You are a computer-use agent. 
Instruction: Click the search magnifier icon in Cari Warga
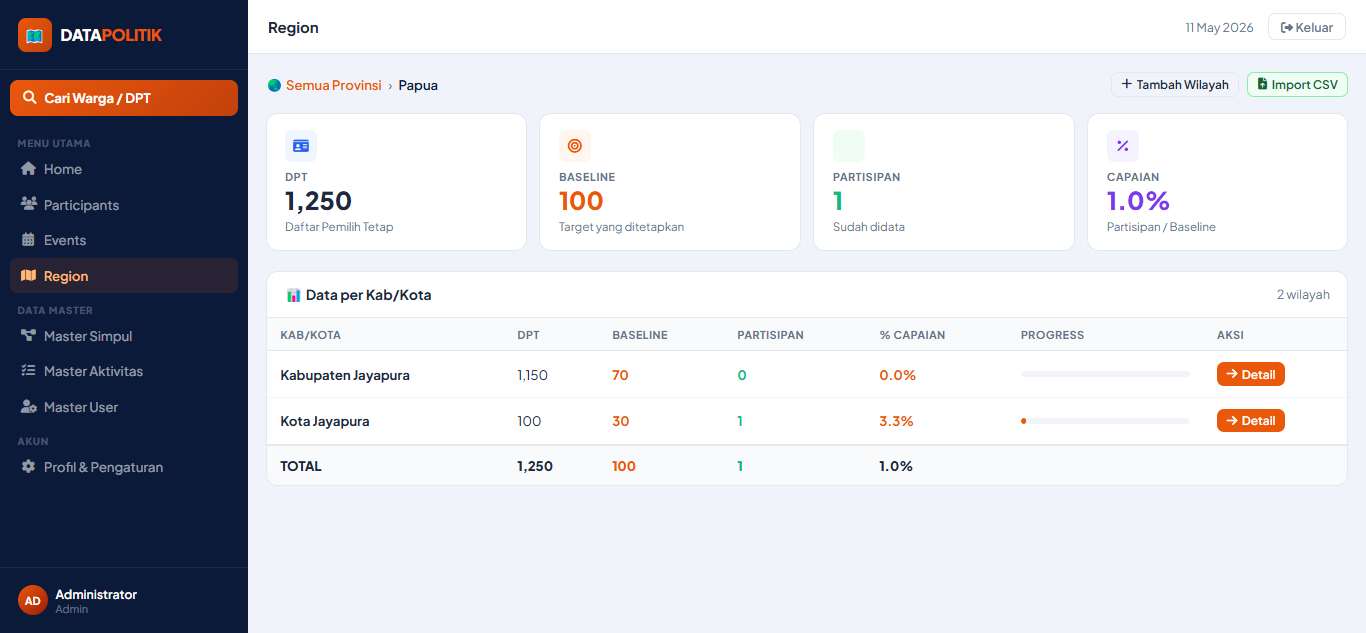pos(29,98)
